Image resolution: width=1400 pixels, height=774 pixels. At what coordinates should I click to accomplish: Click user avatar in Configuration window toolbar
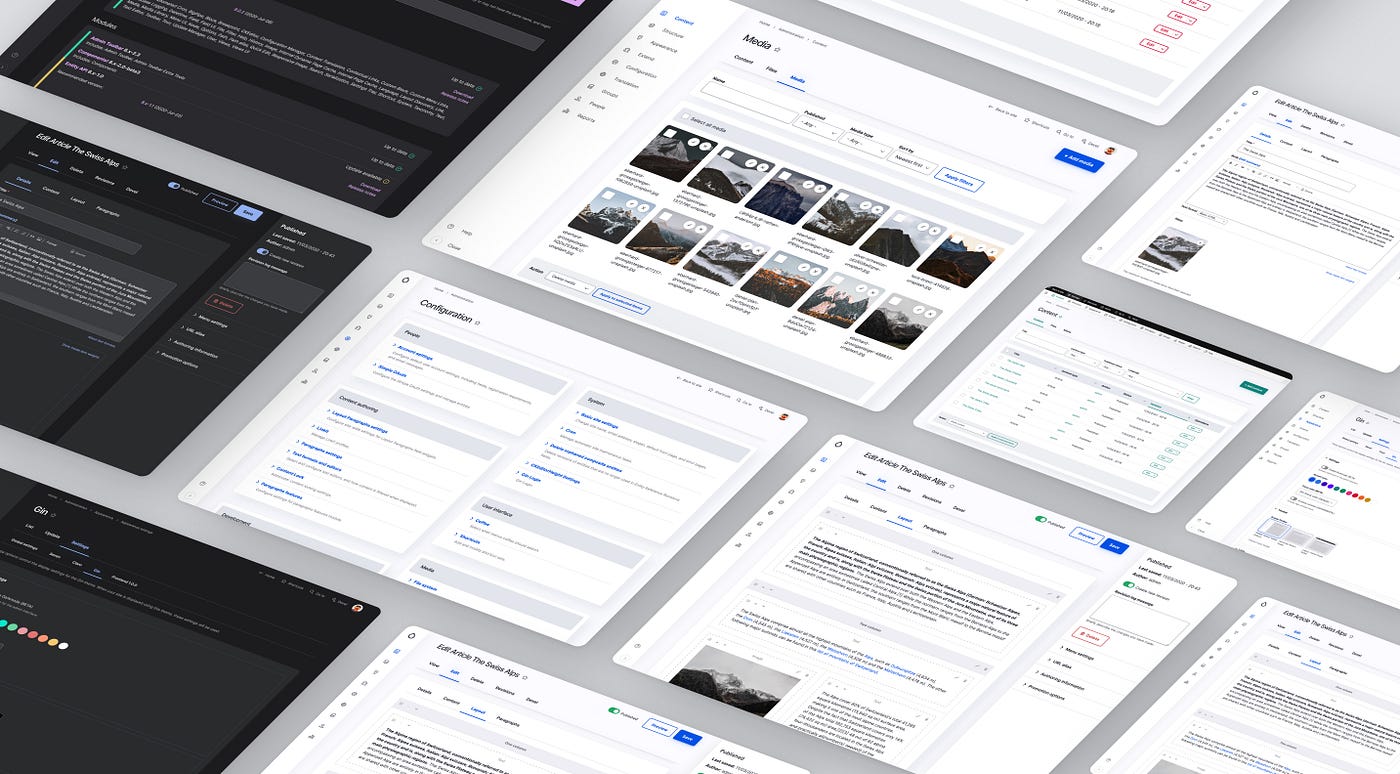pyautogui.click(x=784, y=417)
